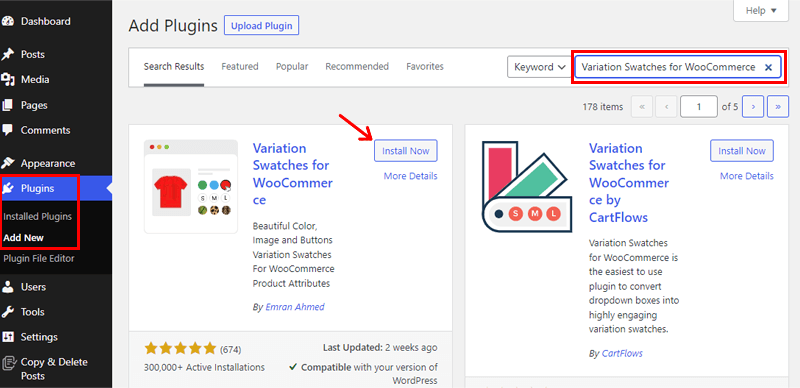Click the Dashboard gauge icon
The height and width of the screenshot is (388, 800).
coord(8,21)
